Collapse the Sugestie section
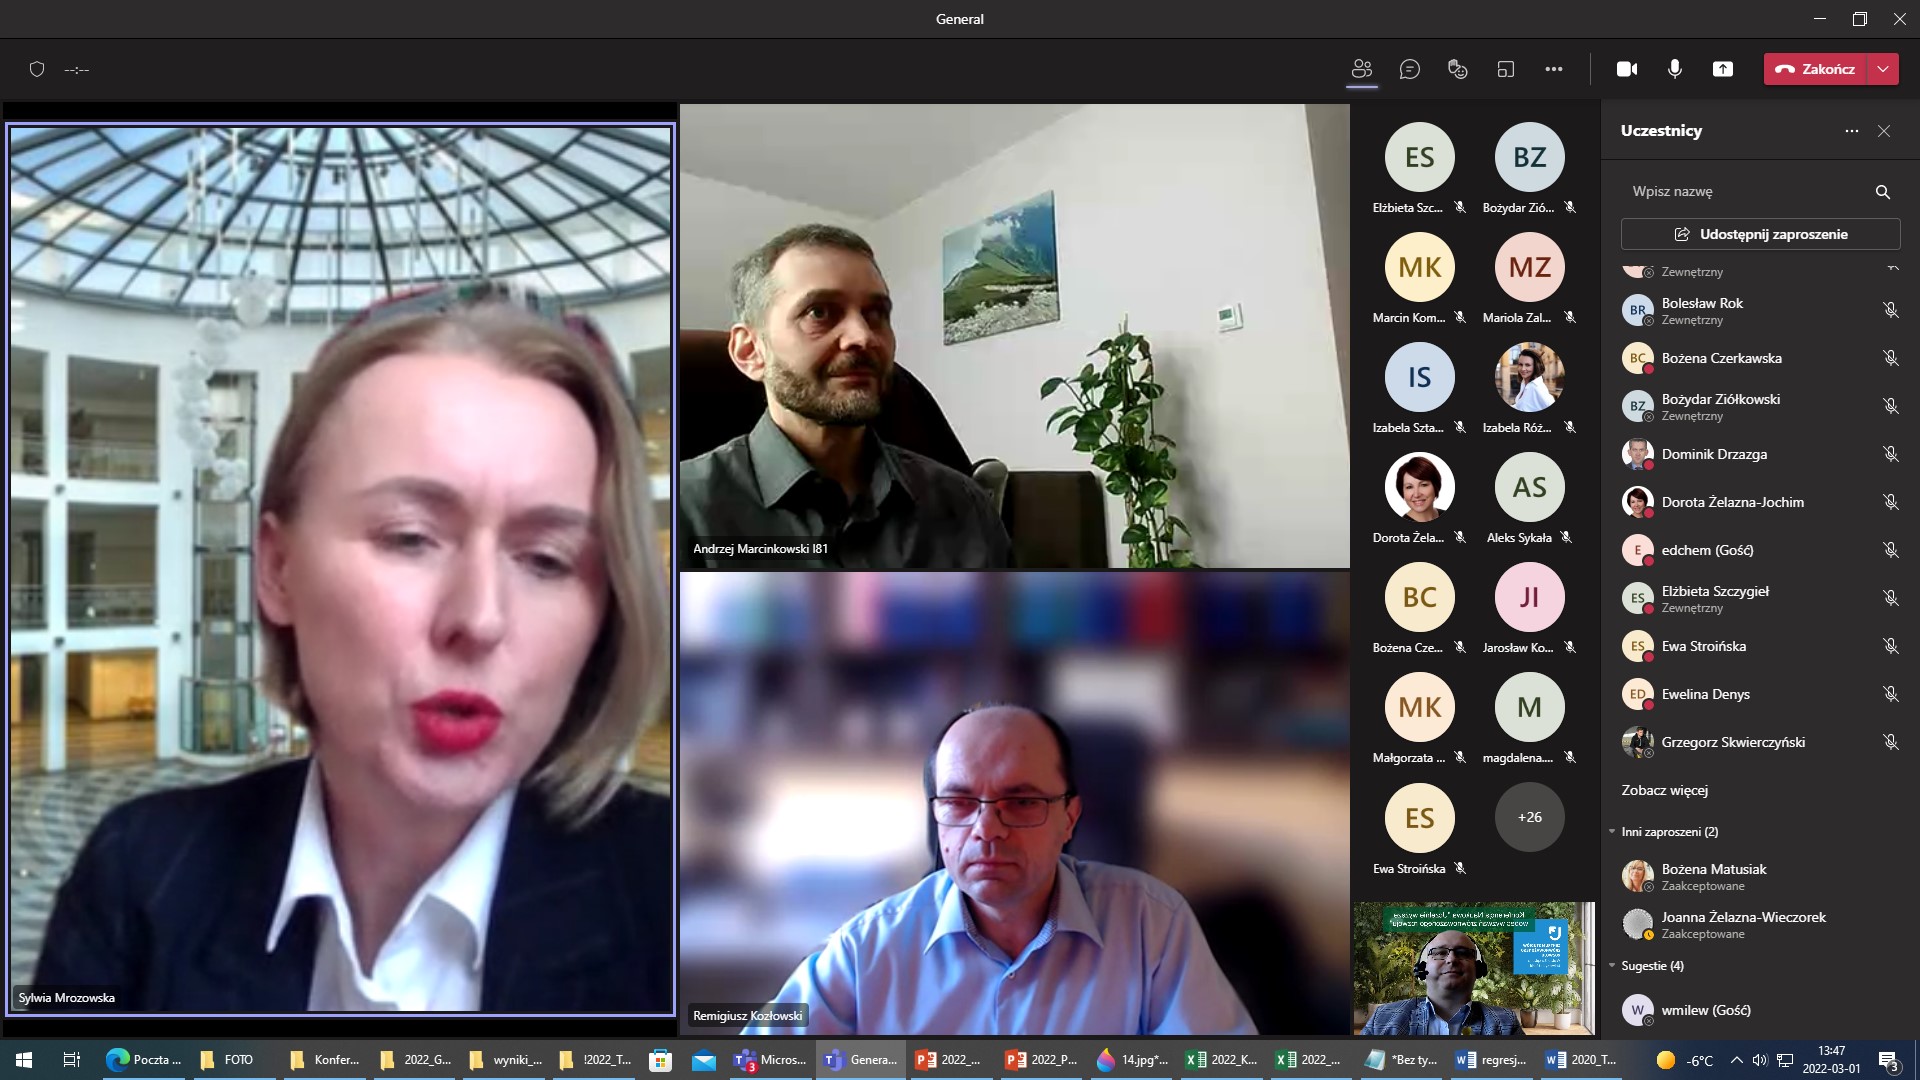 pos(1612,966)
